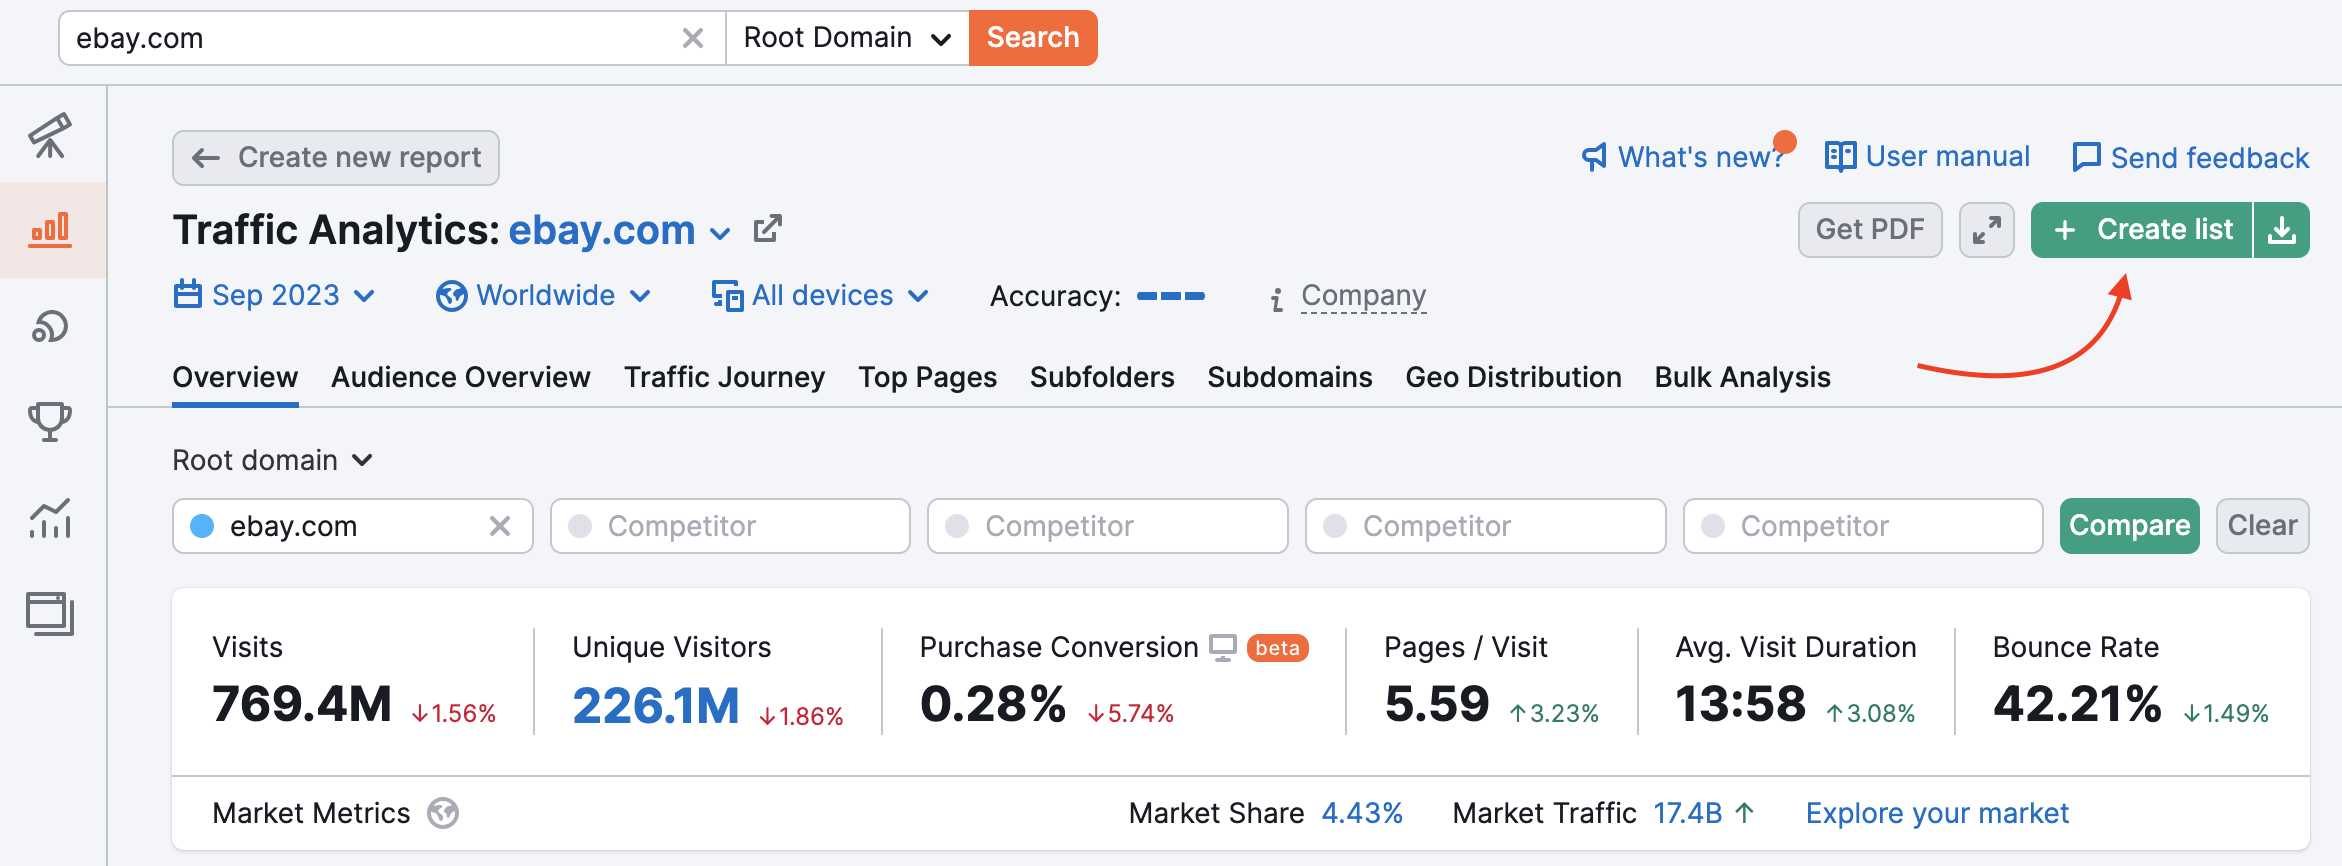The height and width of the screenshot is (866, 2342).
Task: Click the Avg. Visit Duration 13:58 value
Action: [1741, 703]
